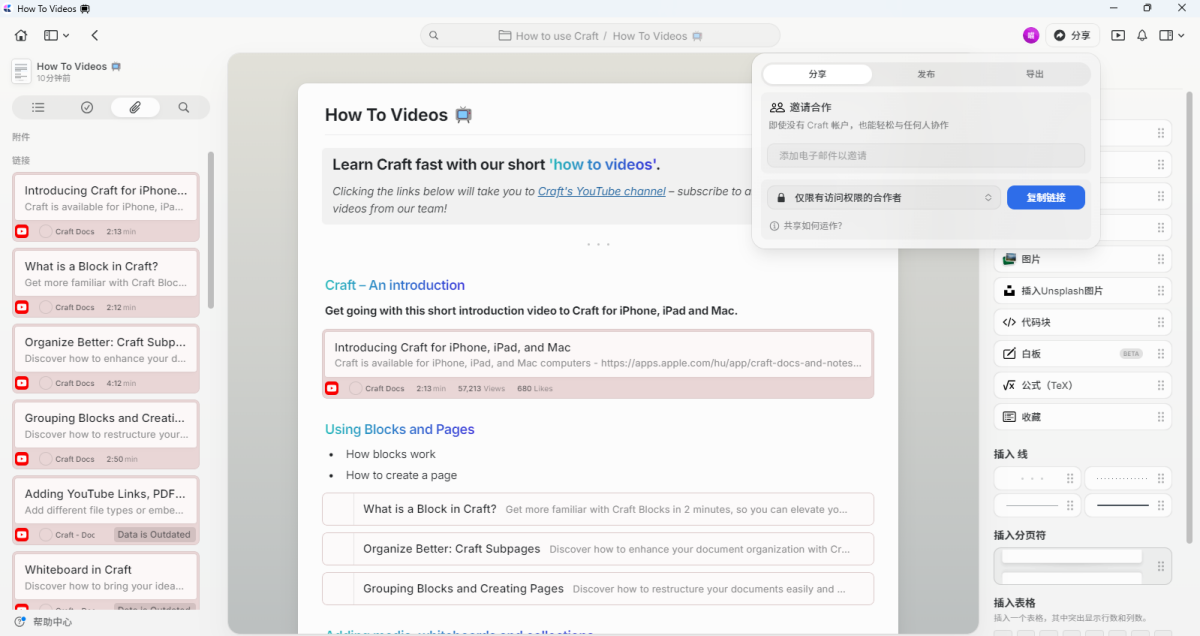Switch to the 发布 tab
1200x636 pixels.
926,74
